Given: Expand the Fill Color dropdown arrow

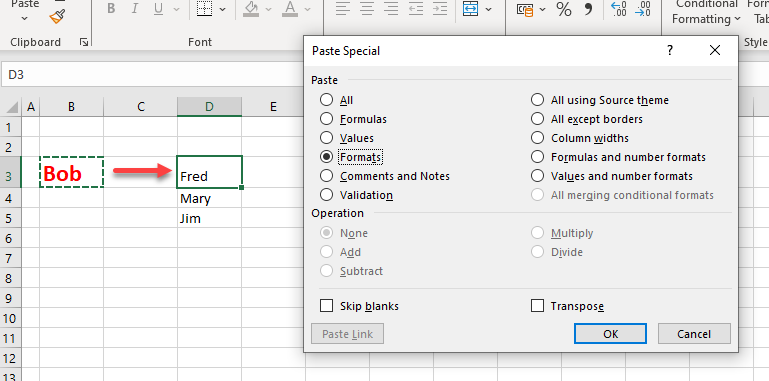Looking at the screenshot, I should (x=268, y=9).
